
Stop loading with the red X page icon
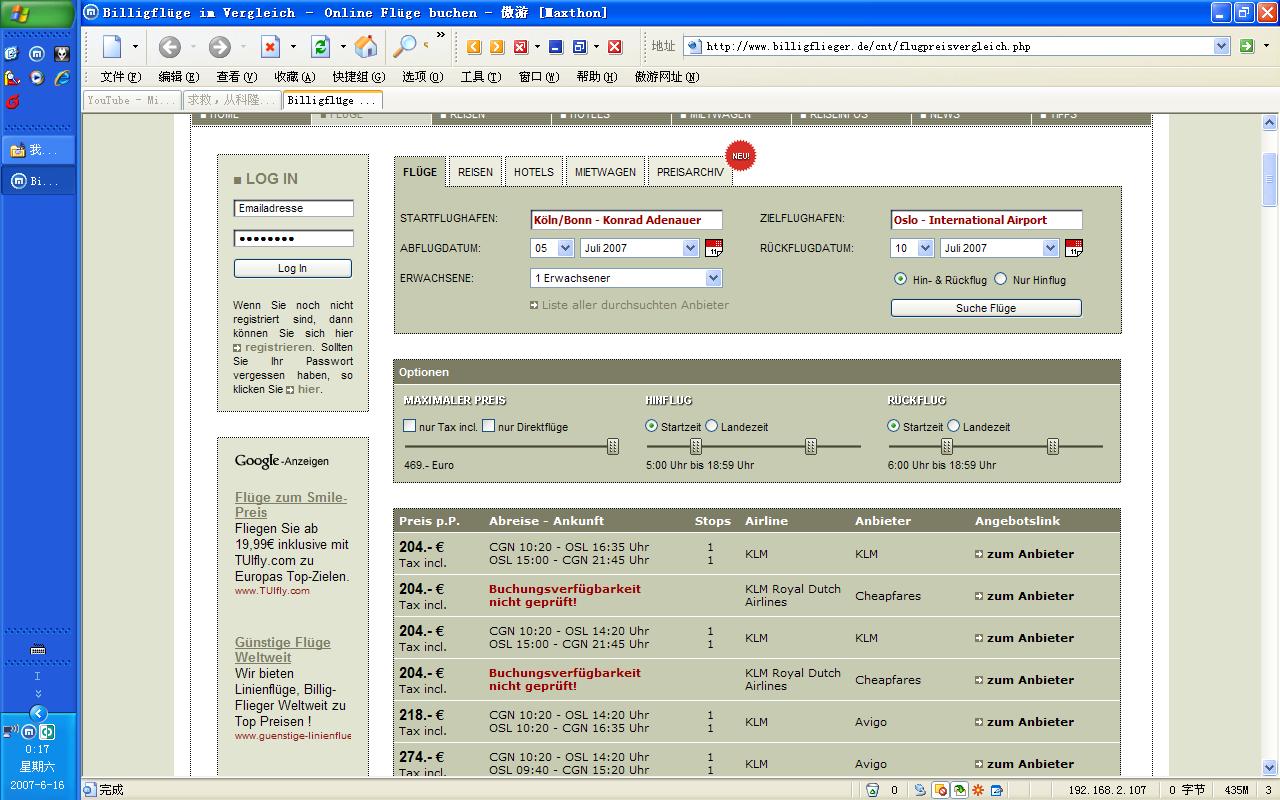(x=270, y=47)
